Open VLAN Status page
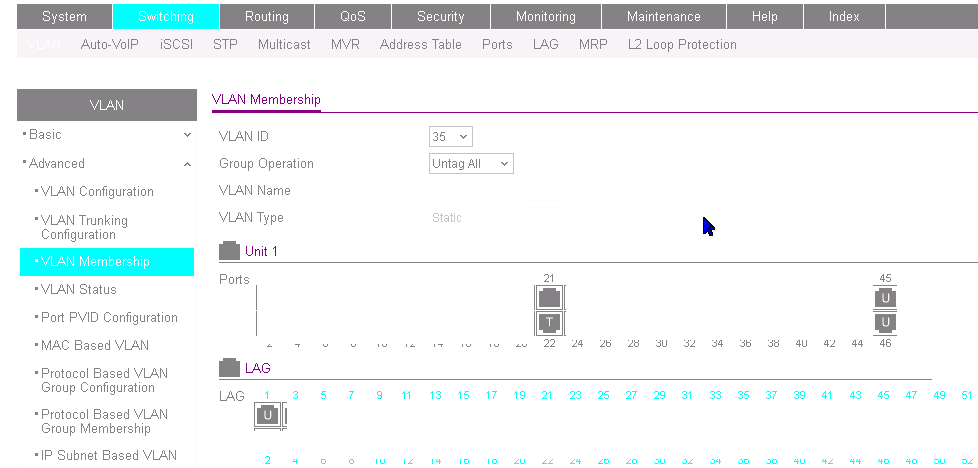 click(79, 290)
